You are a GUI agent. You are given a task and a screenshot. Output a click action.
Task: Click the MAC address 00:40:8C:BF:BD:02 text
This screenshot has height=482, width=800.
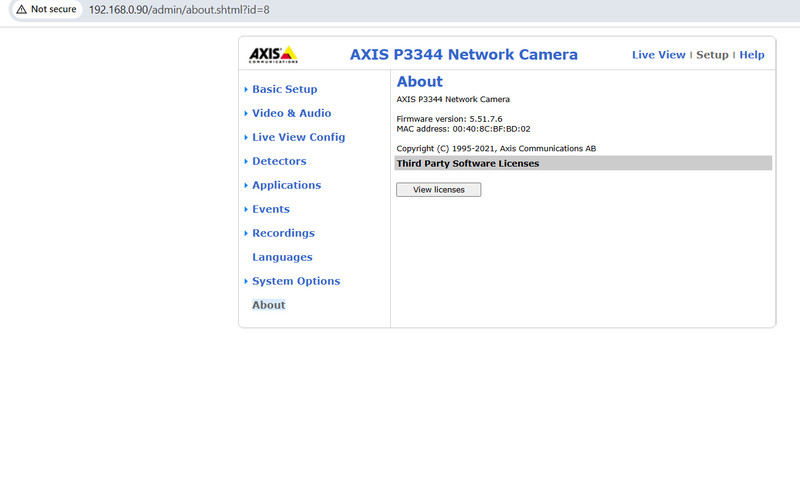[463, 129]
